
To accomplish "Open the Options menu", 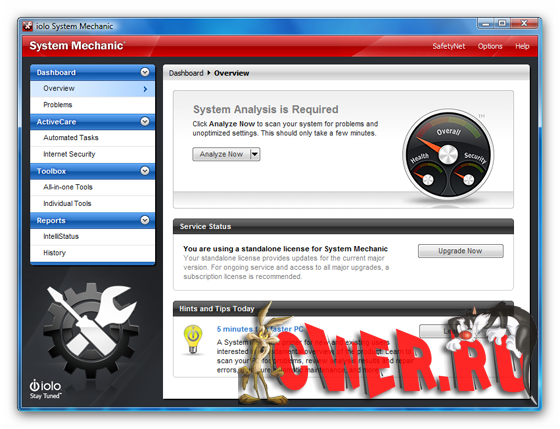I will (x=490, y=46).
